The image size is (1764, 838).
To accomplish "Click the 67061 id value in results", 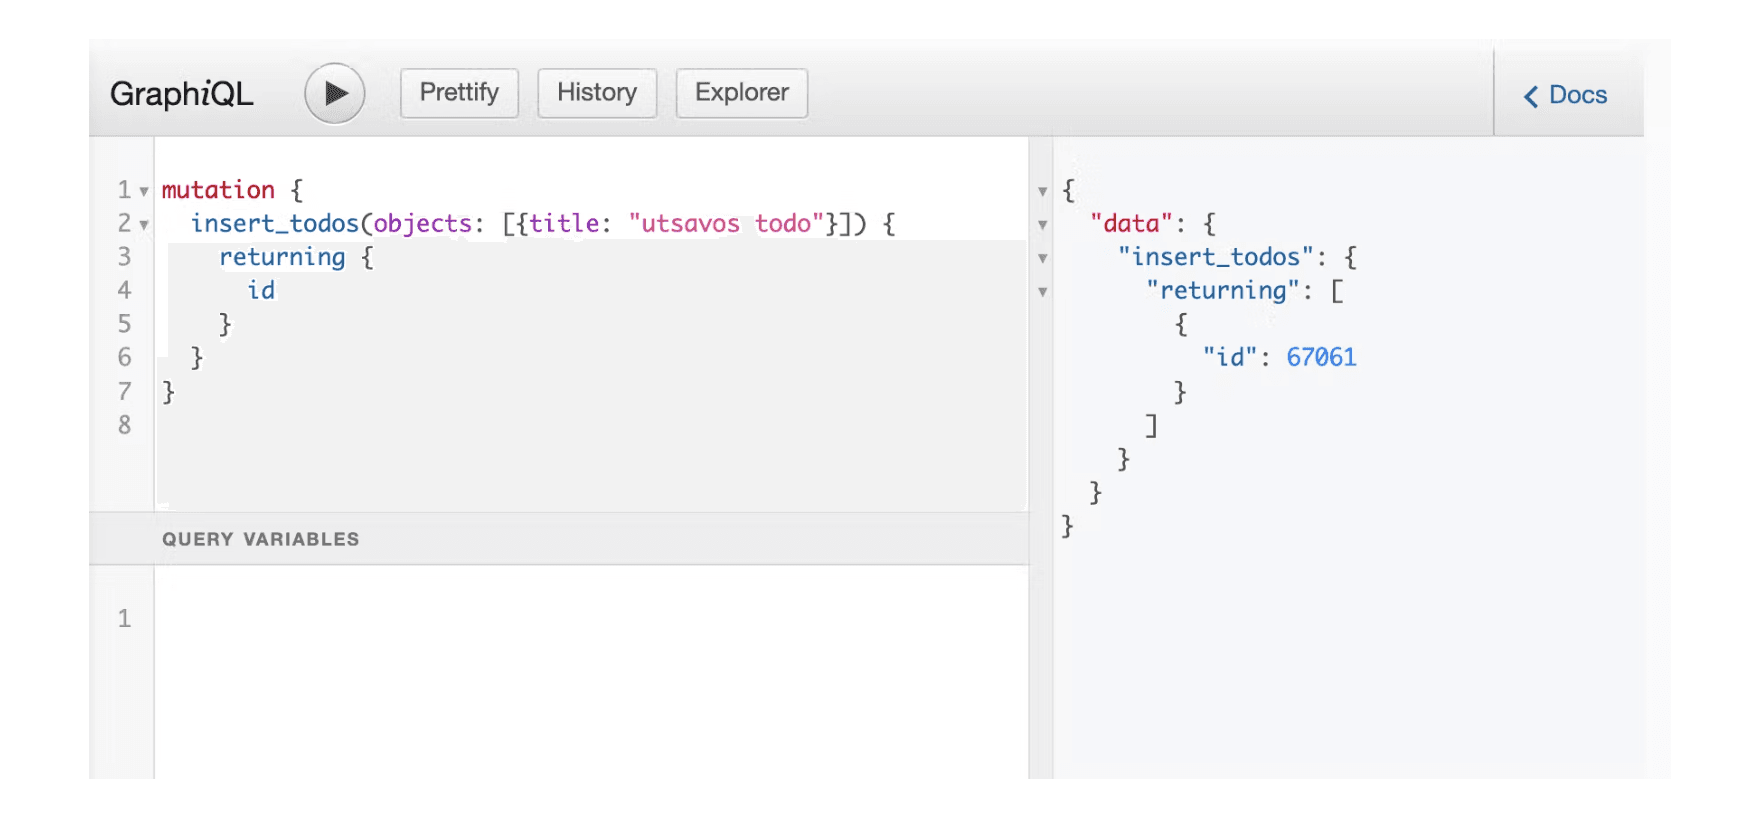I will (x=1321, y=357).
